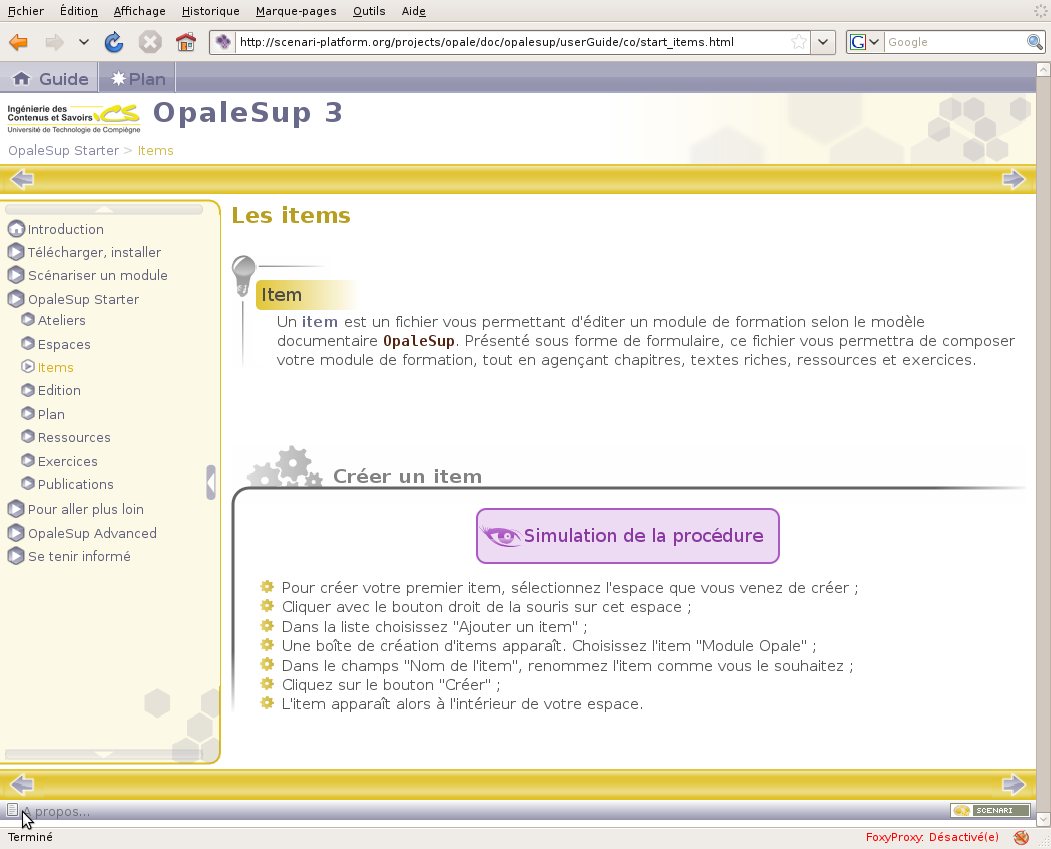Open the history dropdown next to Forward
Viewport: 1051px width, 849px height.
click(83, 42)
